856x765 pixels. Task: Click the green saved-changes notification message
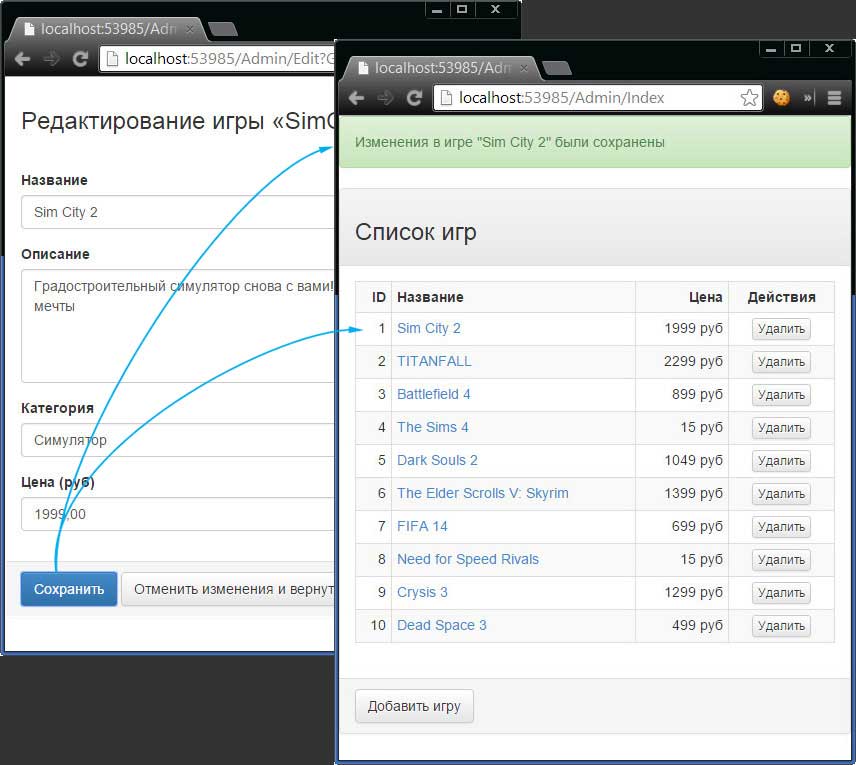pos(595,142)
